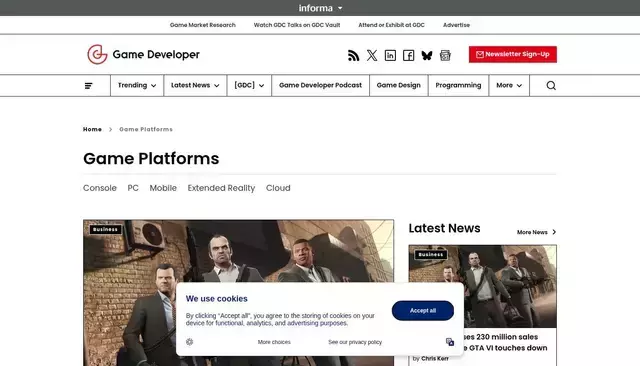The image size is (640, 366).
Task: Select the Console platform tab
Action: click(x=100, y=188)
